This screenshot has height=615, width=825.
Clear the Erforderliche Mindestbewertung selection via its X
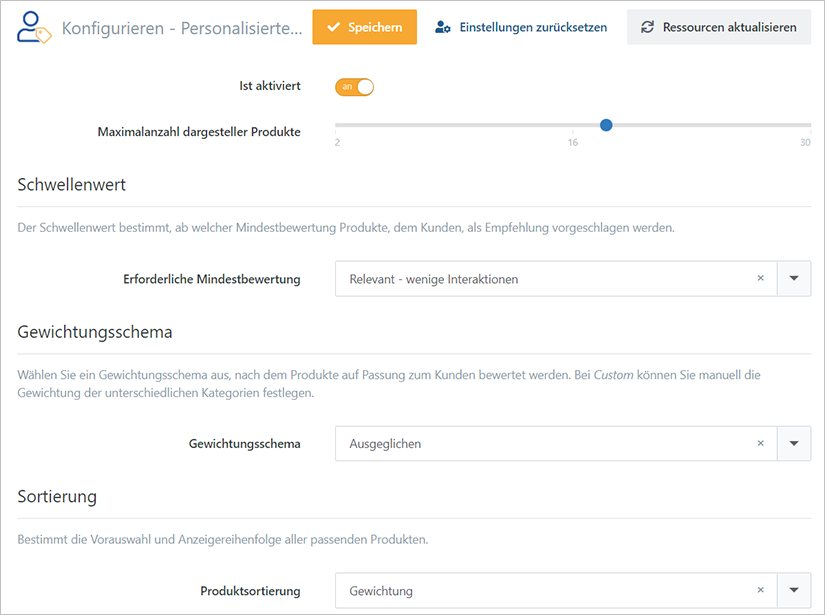[760, 278]
